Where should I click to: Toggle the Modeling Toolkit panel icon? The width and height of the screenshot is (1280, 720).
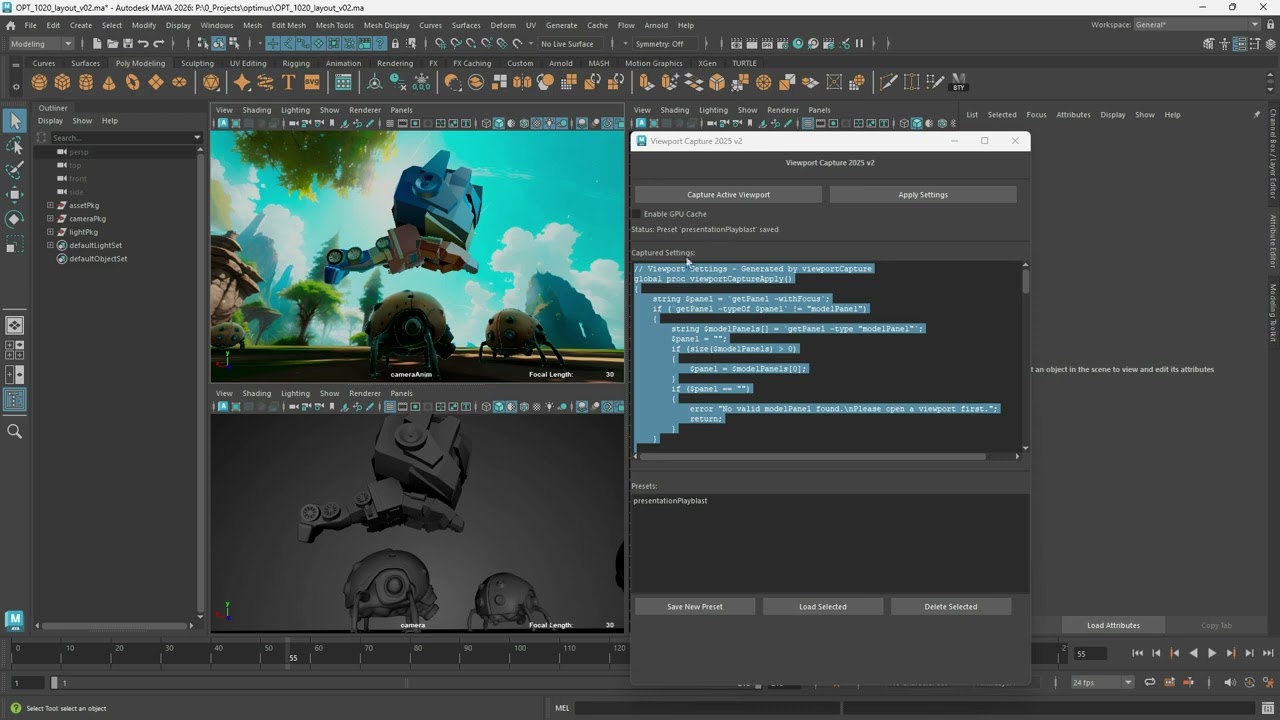(x=1209, y=43)
